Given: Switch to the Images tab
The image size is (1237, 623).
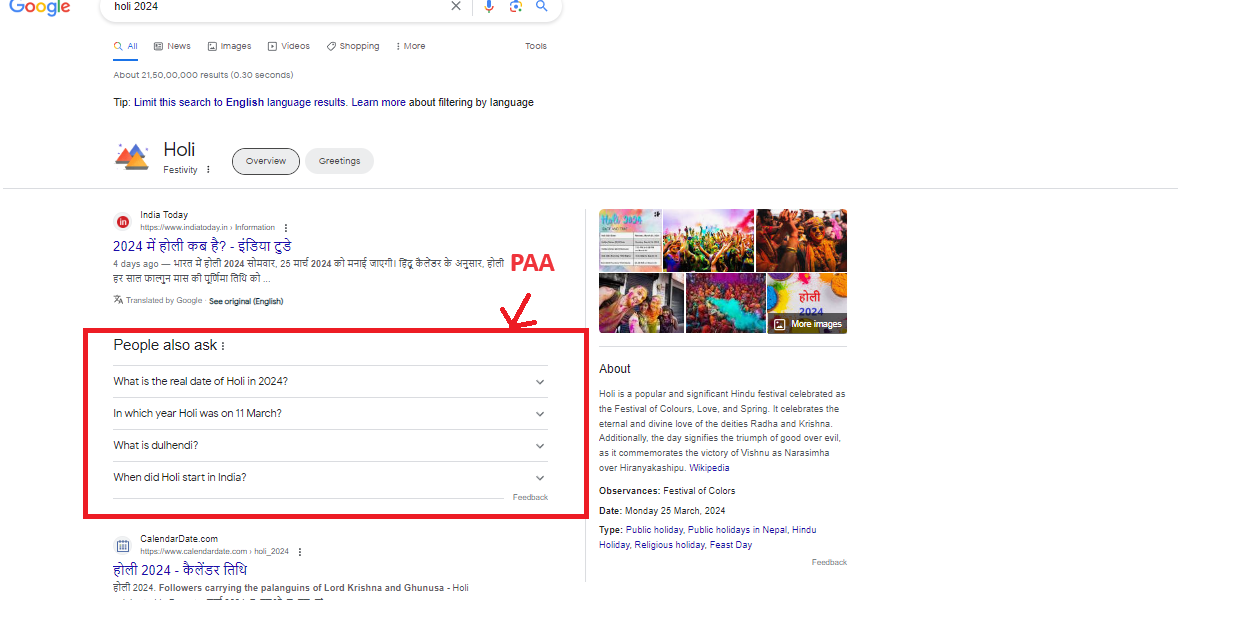Looking at the screenshot, I should pyautogui.click(x=229, y=46).
